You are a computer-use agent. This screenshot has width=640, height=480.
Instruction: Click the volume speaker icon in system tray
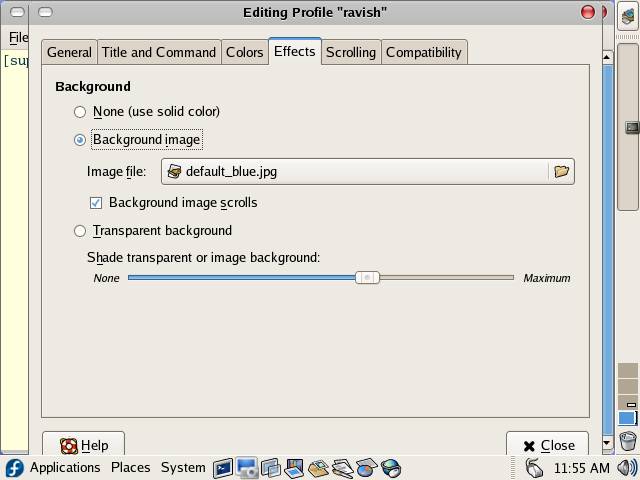tap(627, 468)
